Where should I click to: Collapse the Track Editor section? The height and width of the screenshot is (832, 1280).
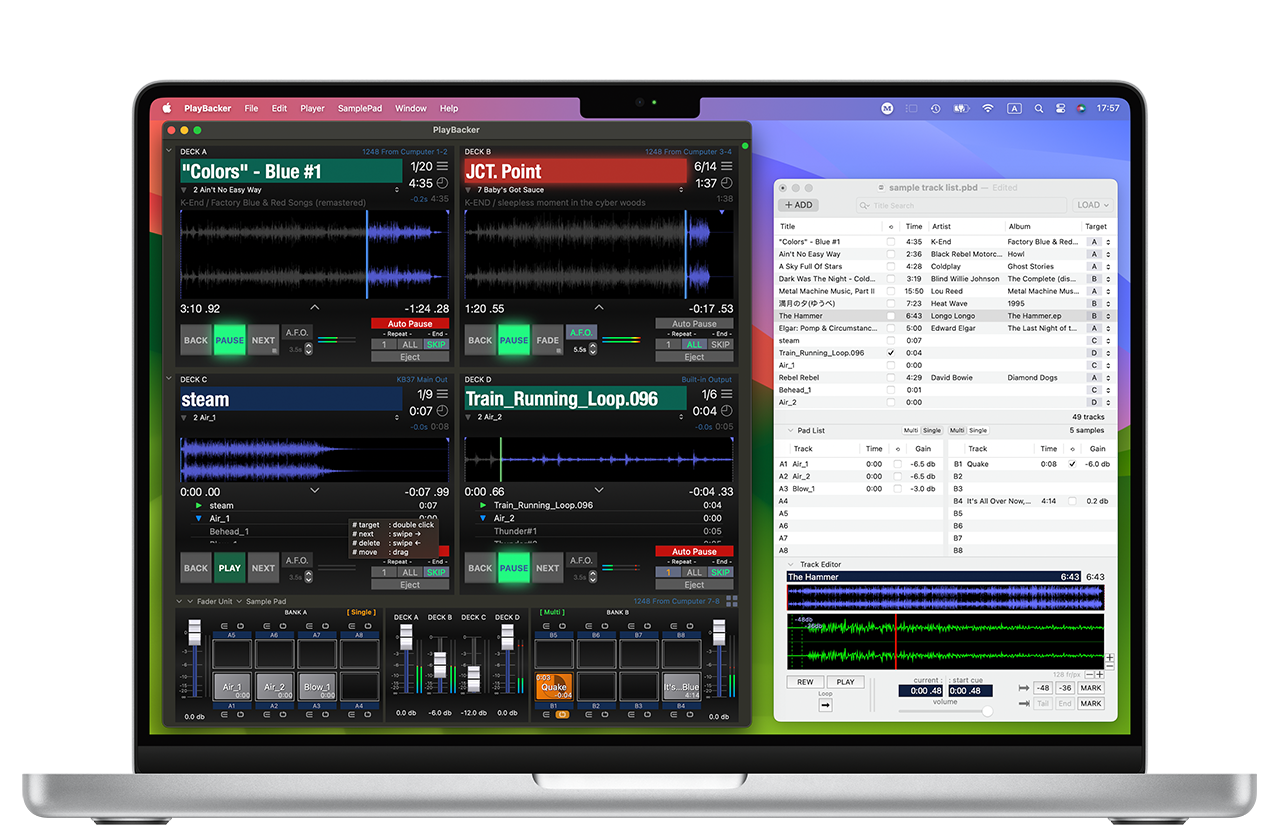pyautogui.click(x=789, y=565)
